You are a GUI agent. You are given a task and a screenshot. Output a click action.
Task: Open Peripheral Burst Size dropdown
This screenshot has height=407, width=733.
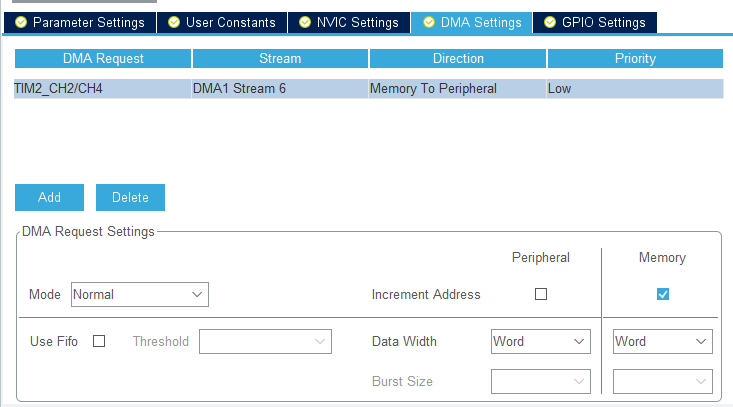(x=541, y=381)
